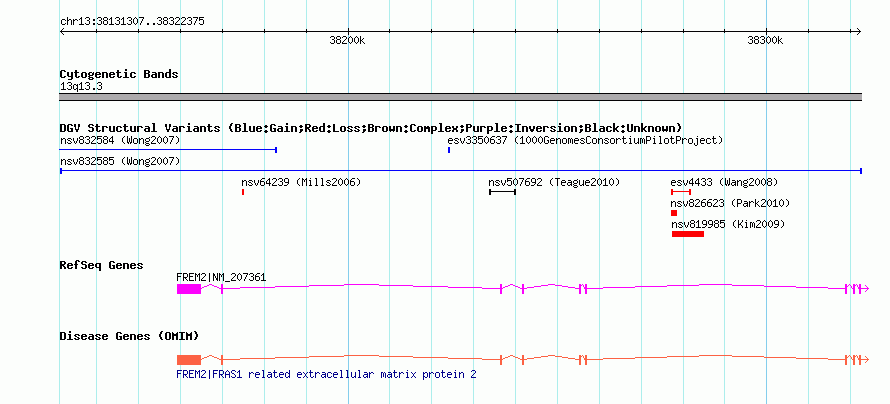Open esv3350637 1000GenomesConsortiumPilotProject label
Image resolution: width=890 pixels, height=404 pixels.
pyautogui.click(x=585, y=140)
